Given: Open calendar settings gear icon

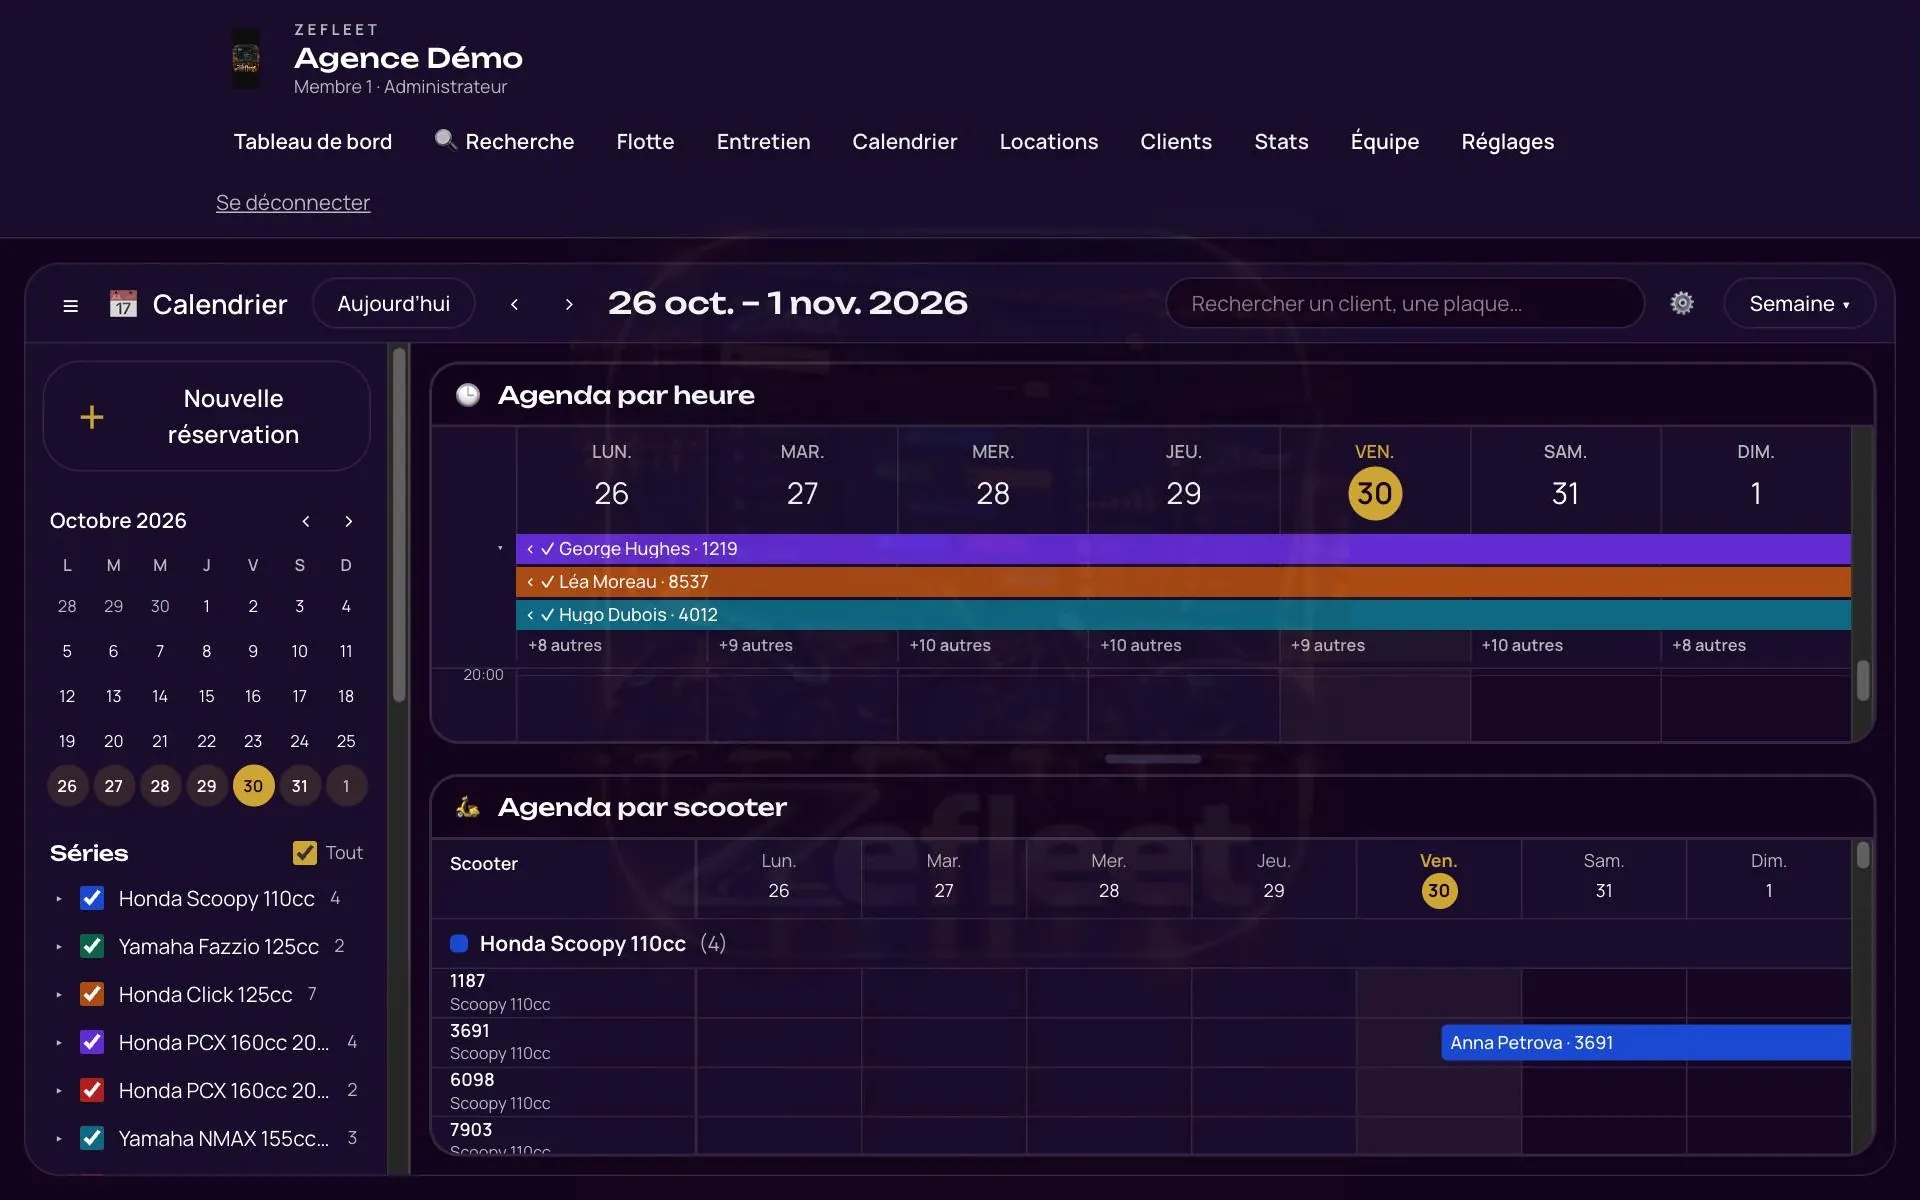Looking at the screenshot, I should pyautogui.click(x=1682, y=303).
